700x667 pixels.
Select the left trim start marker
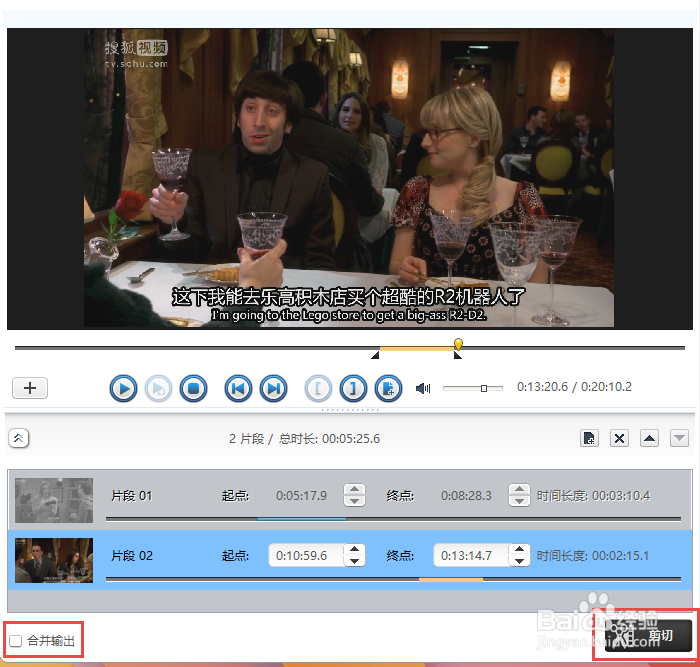(x=375, y=355)
